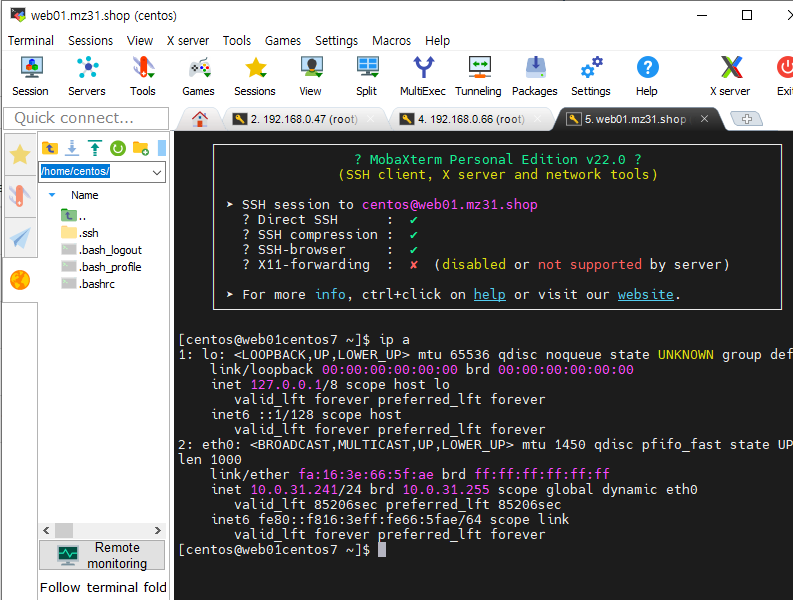
Task: Open the Settings menu
Action: (336, 40)
